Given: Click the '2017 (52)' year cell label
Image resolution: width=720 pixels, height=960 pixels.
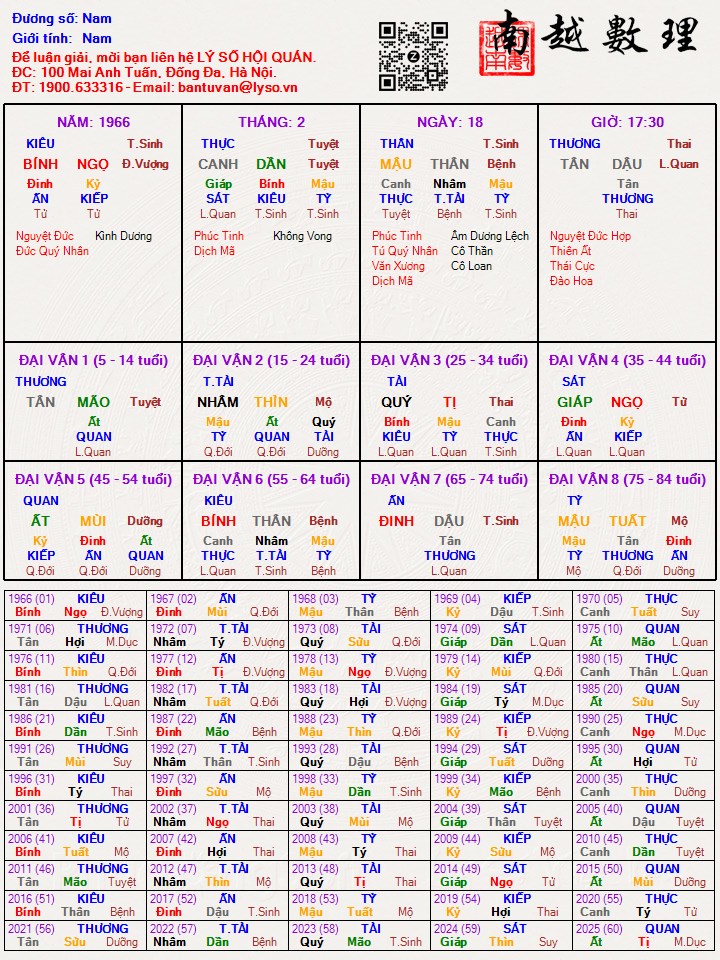Looking at the screenshot, I should coord(173,899).
